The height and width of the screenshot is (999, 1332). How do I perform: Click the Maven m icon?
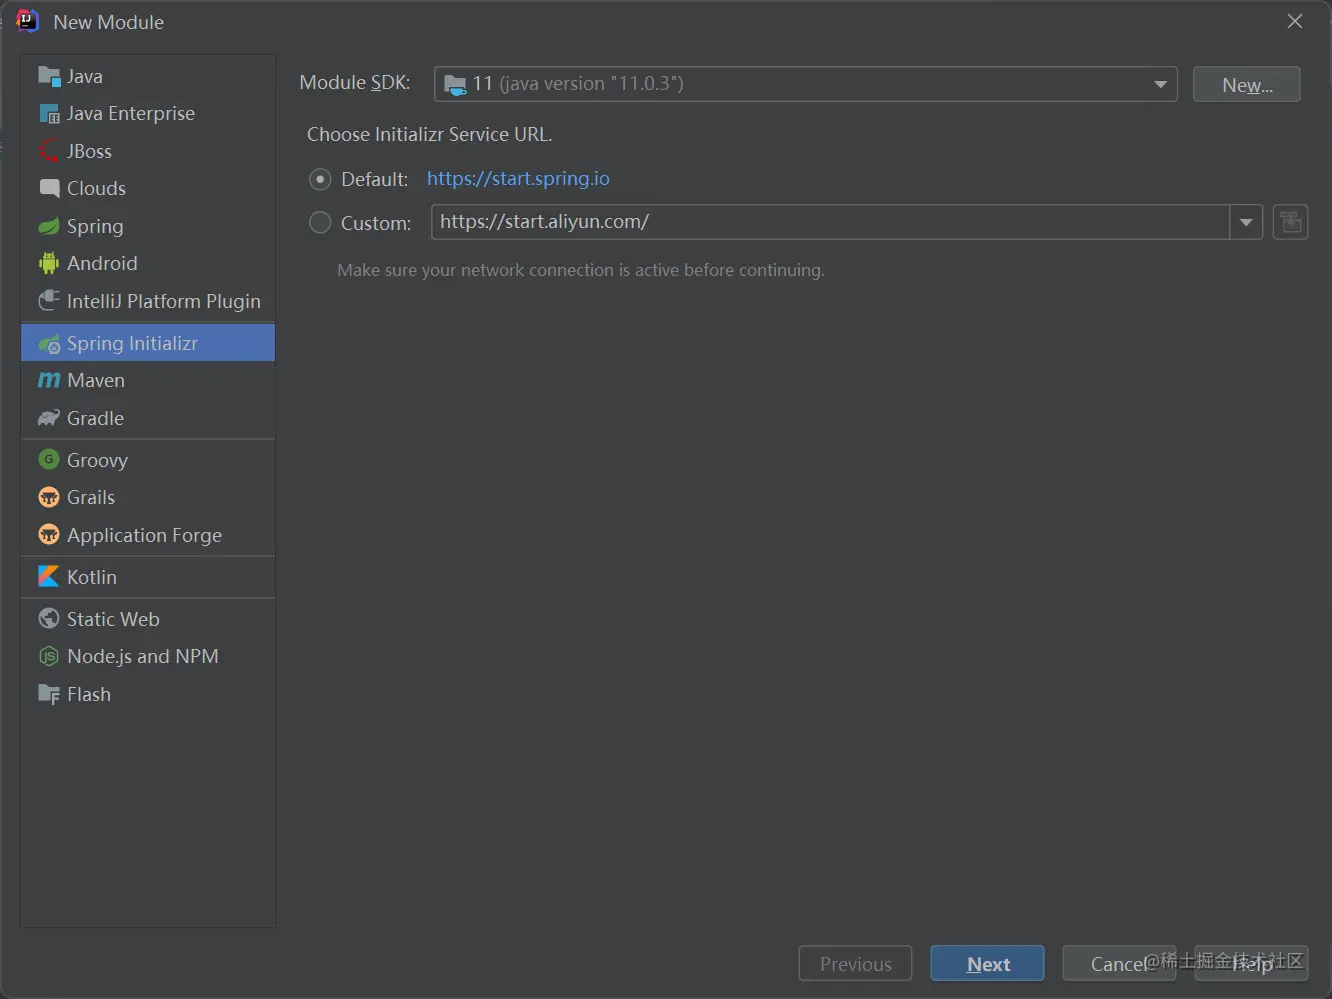(49, 380)
